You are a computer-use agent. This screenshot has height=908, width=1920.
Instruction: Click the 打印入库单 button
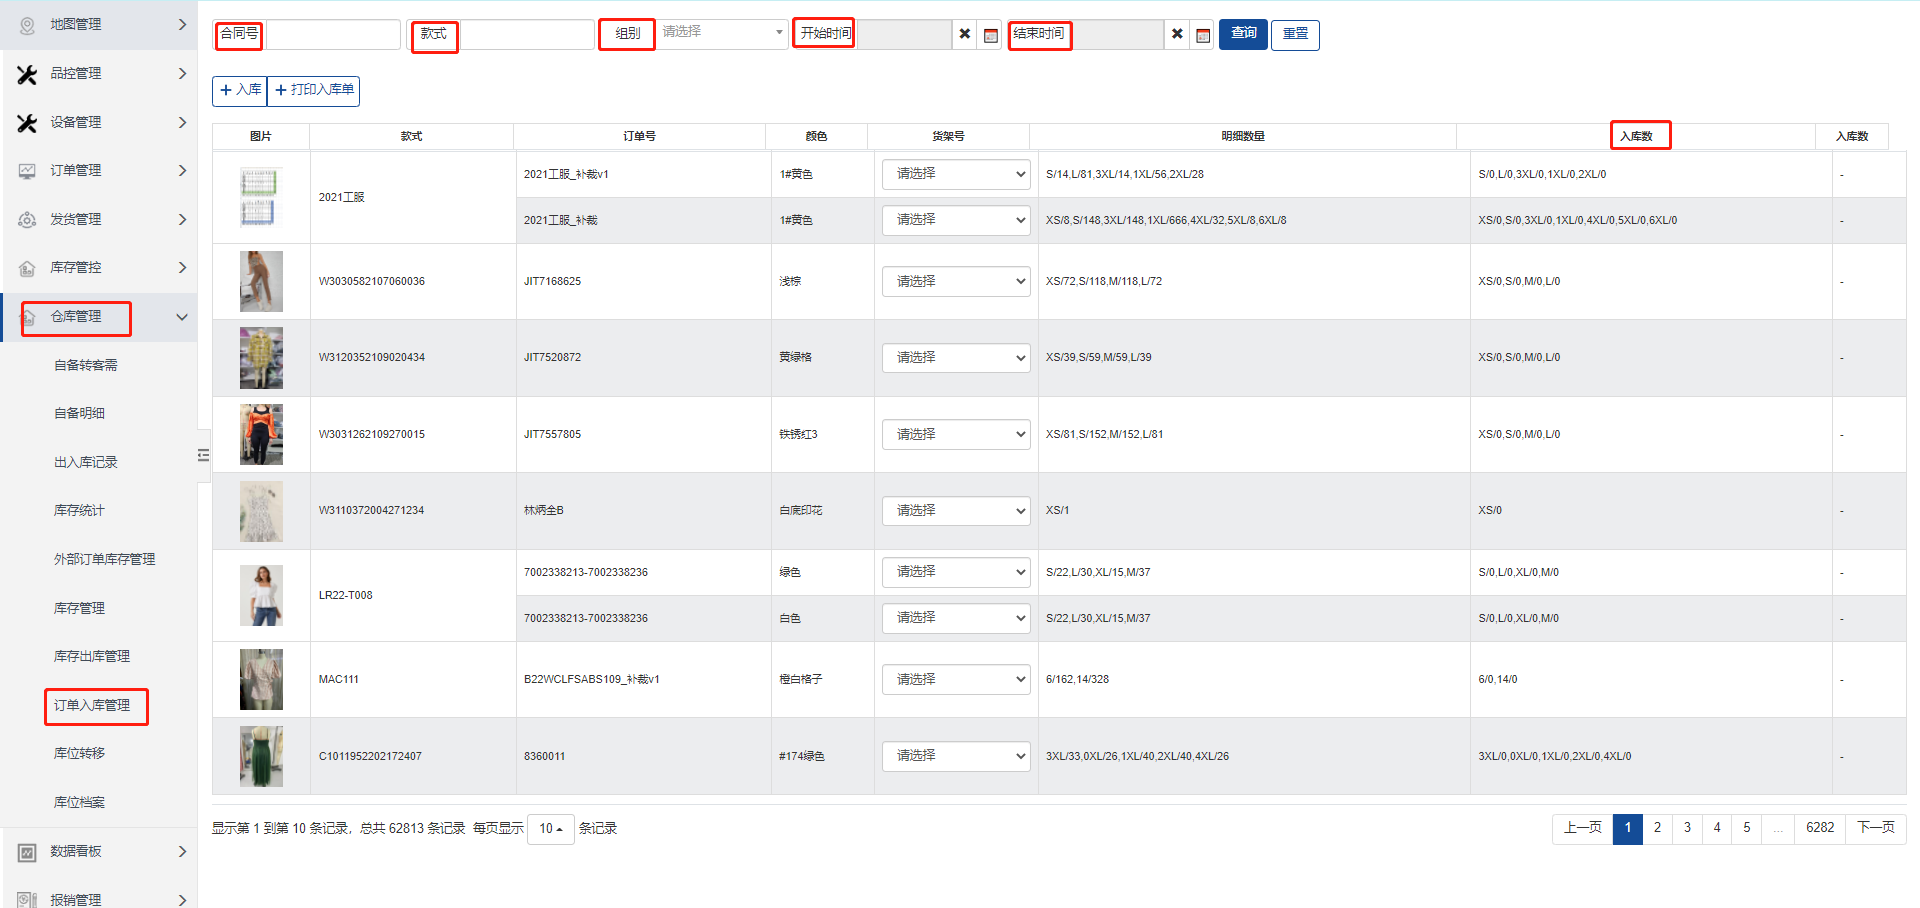[314, 90]
